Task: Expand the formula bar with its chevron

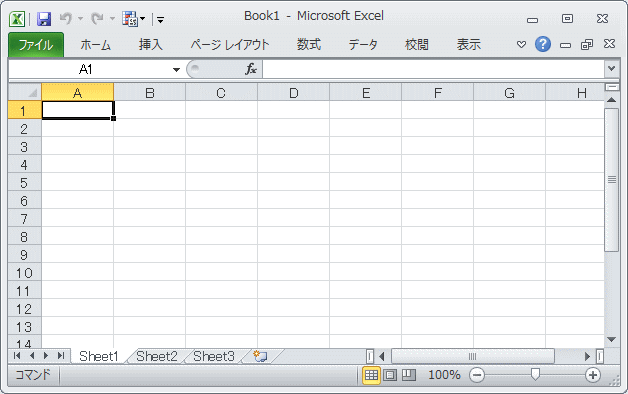Action: pos(612,68)
